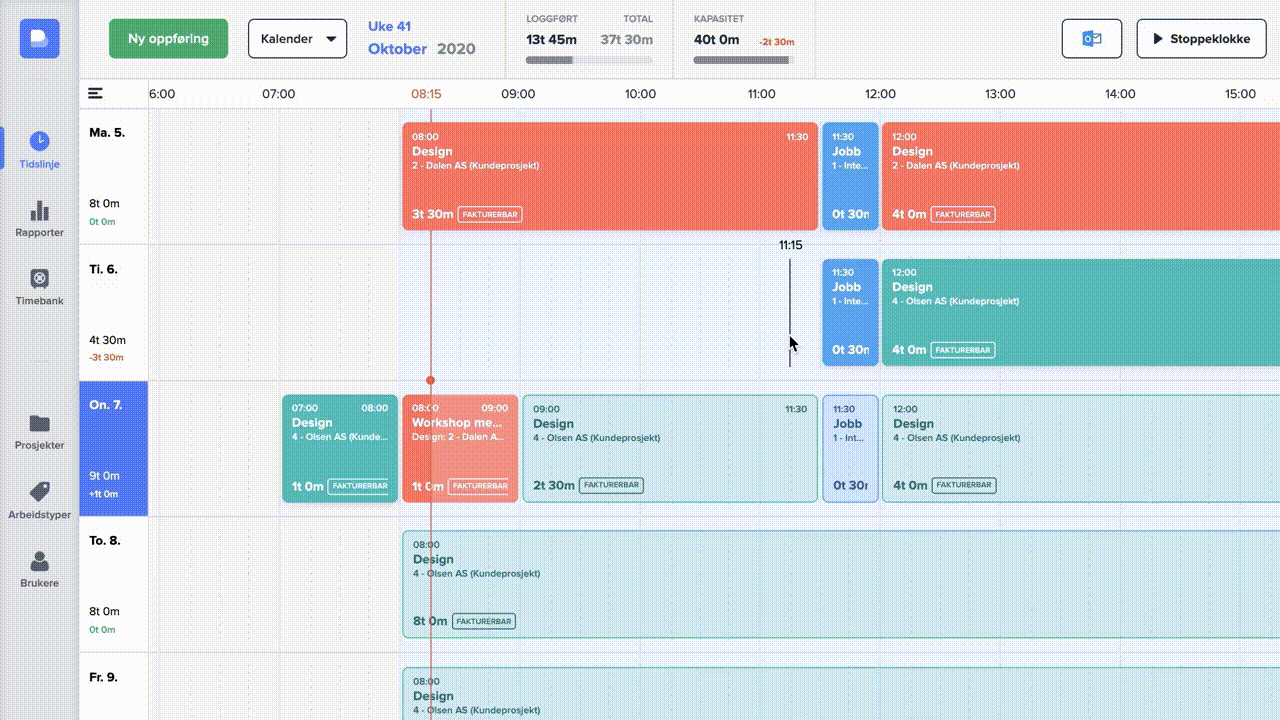Select Oktober 2020 month label
This screenshot has height=720, width=1280.
coord(421,49)
